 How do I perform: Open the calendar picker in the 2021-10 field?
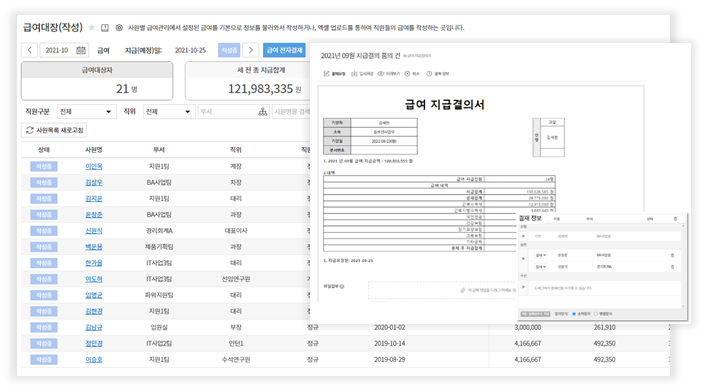81,50
